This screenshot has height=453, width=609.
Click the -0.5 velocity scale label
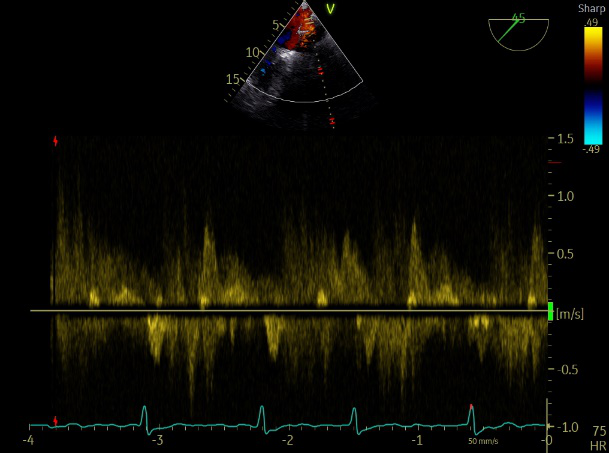pos(566,370)
